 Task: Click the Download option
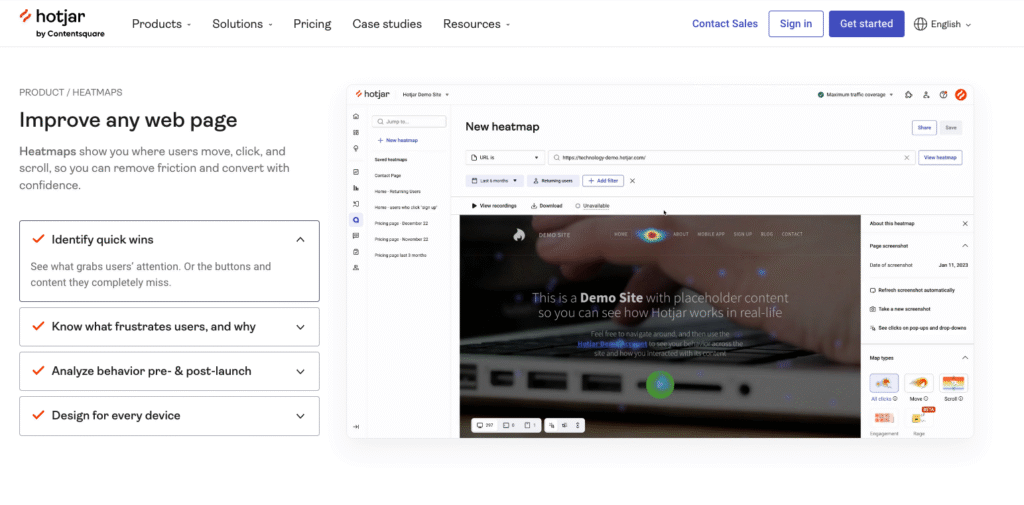tap(547, 206)
